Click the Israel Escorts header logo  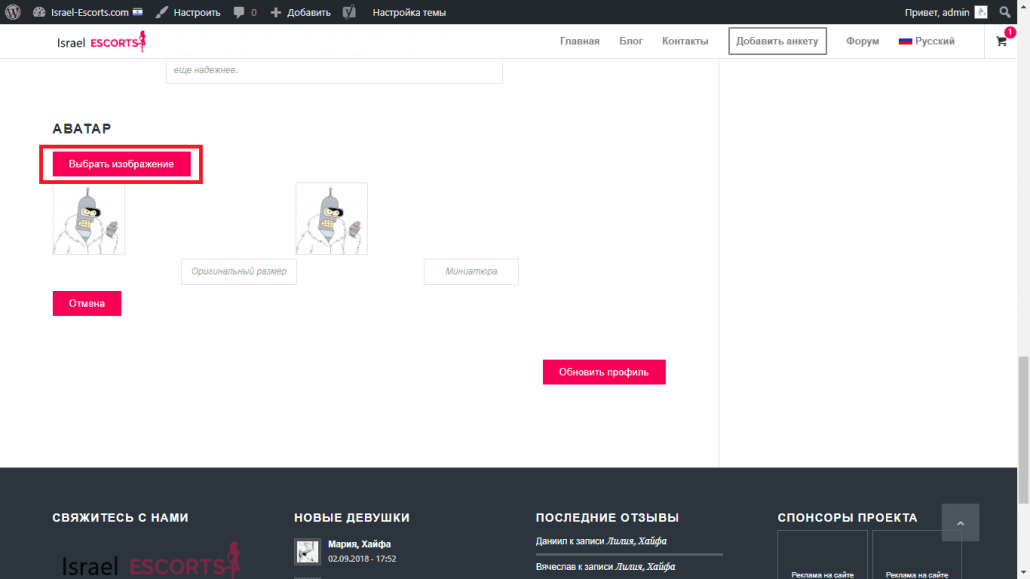pos(101,41)
